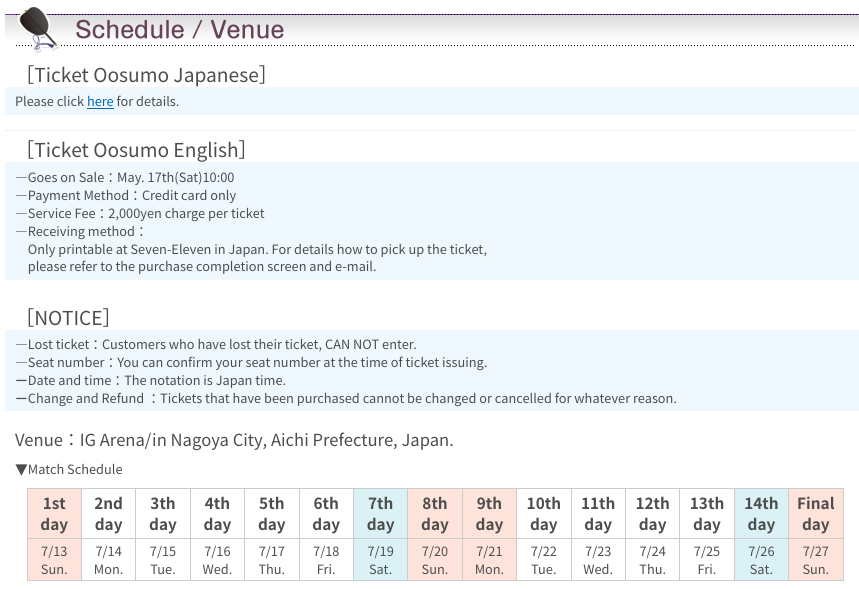Click the sumo fan icon beside Schedule / Venue
Viewport: 859px width, 589px height.
pos(38,28)
